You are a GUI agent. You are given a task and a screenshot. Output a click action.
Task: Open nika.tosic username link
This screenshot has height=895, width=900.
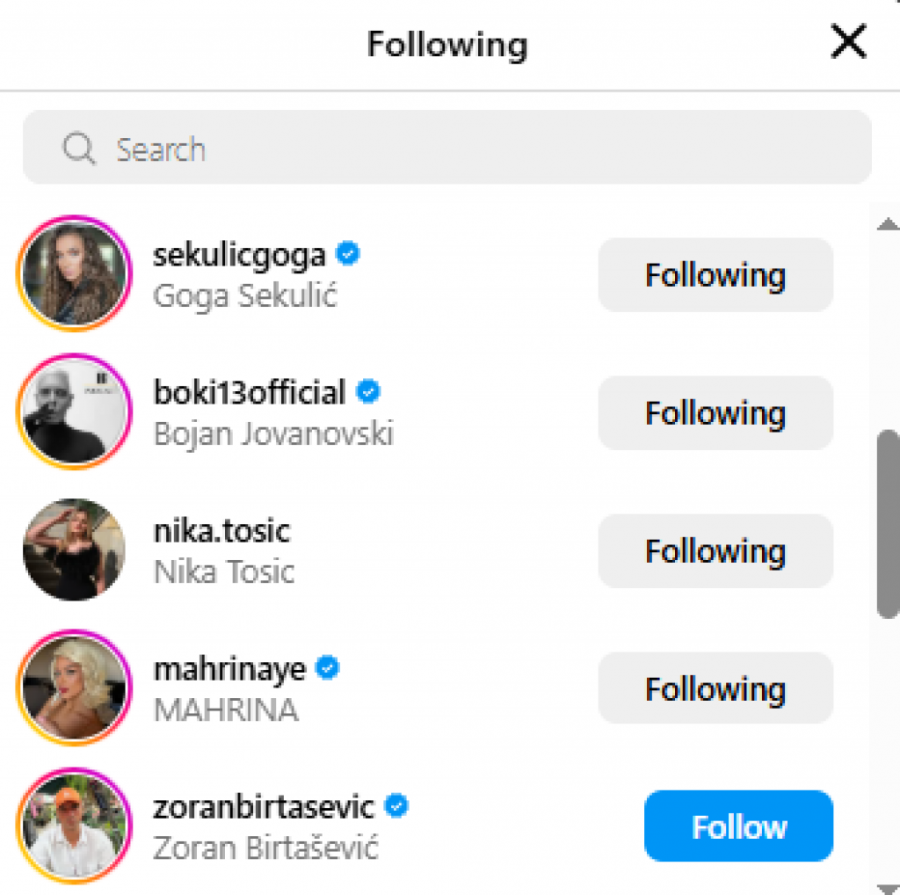tap(221, 531)
